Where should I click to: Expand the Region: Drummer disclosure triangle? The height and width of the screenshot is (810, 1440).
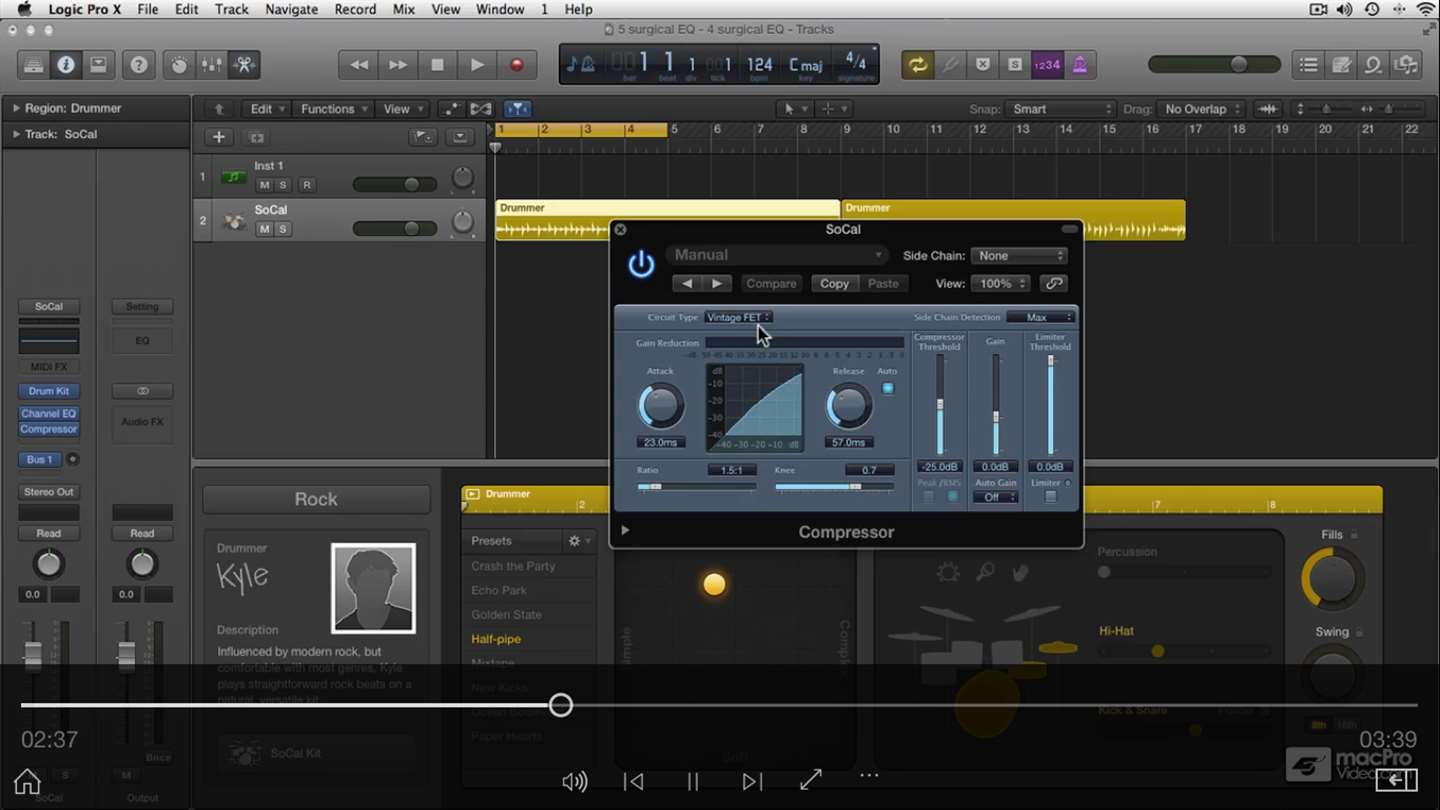16,108
